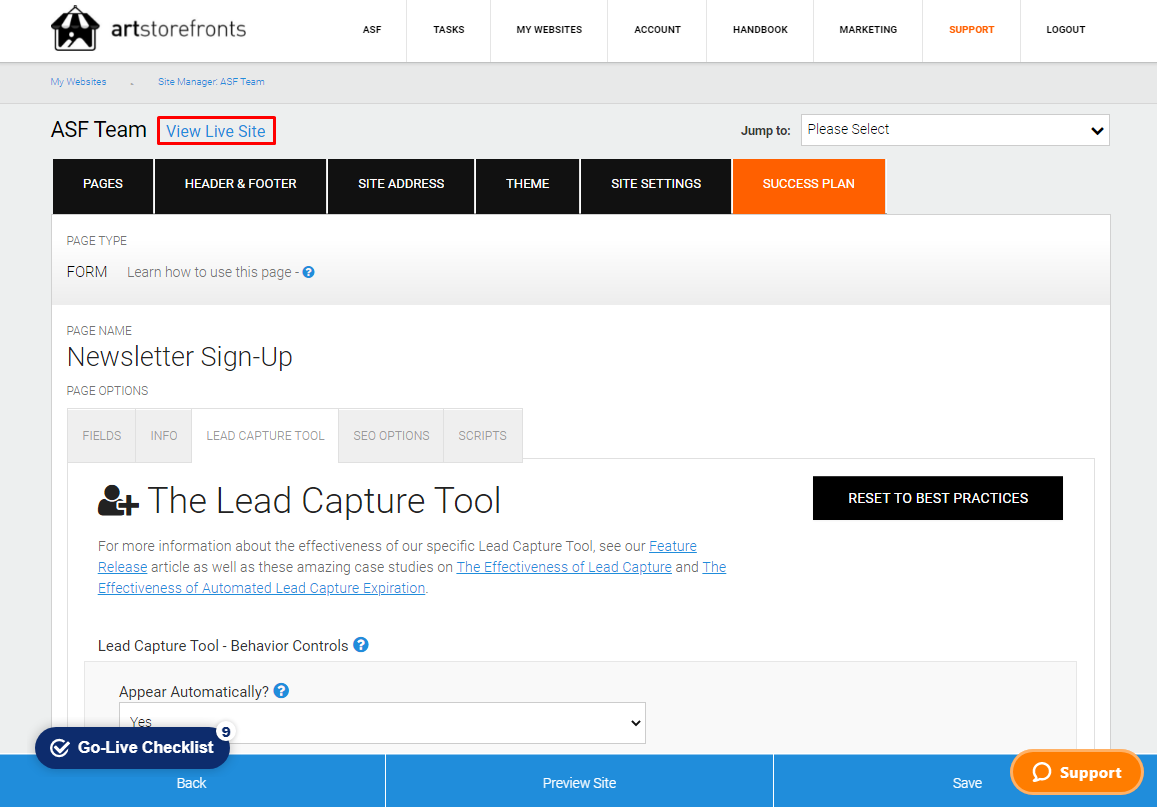Click the Preview Site button
The image size is (1157, 807).
click(x=579, y=783)
